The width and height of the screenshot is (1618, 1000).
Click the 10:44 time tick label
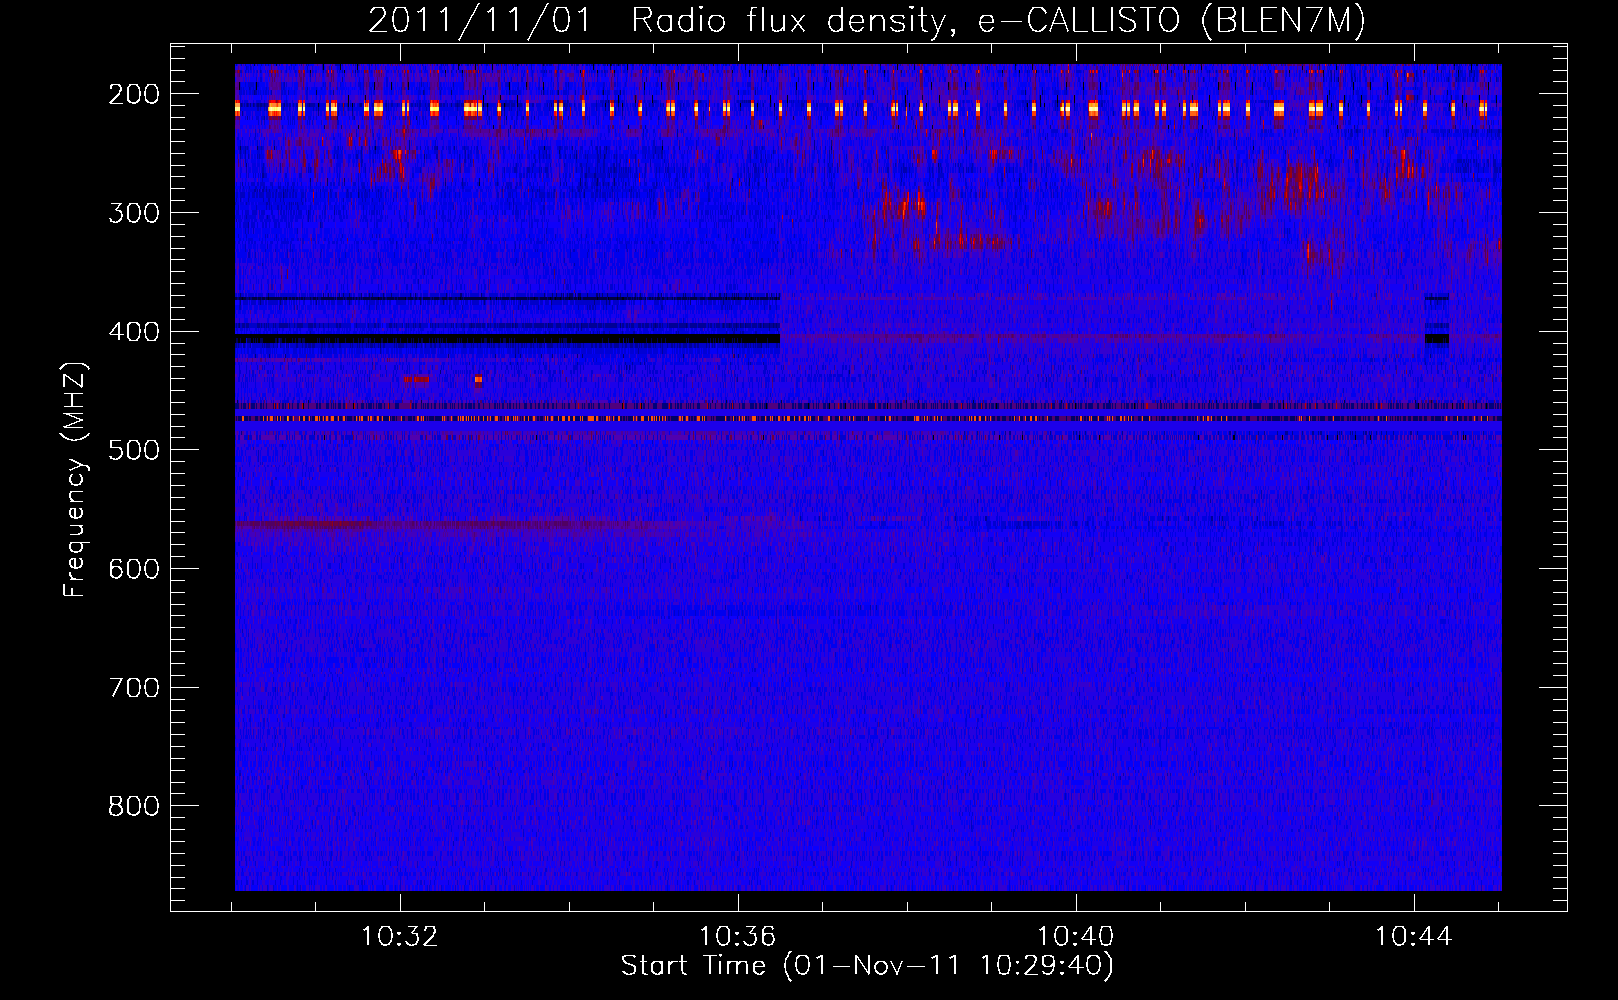1413,937
